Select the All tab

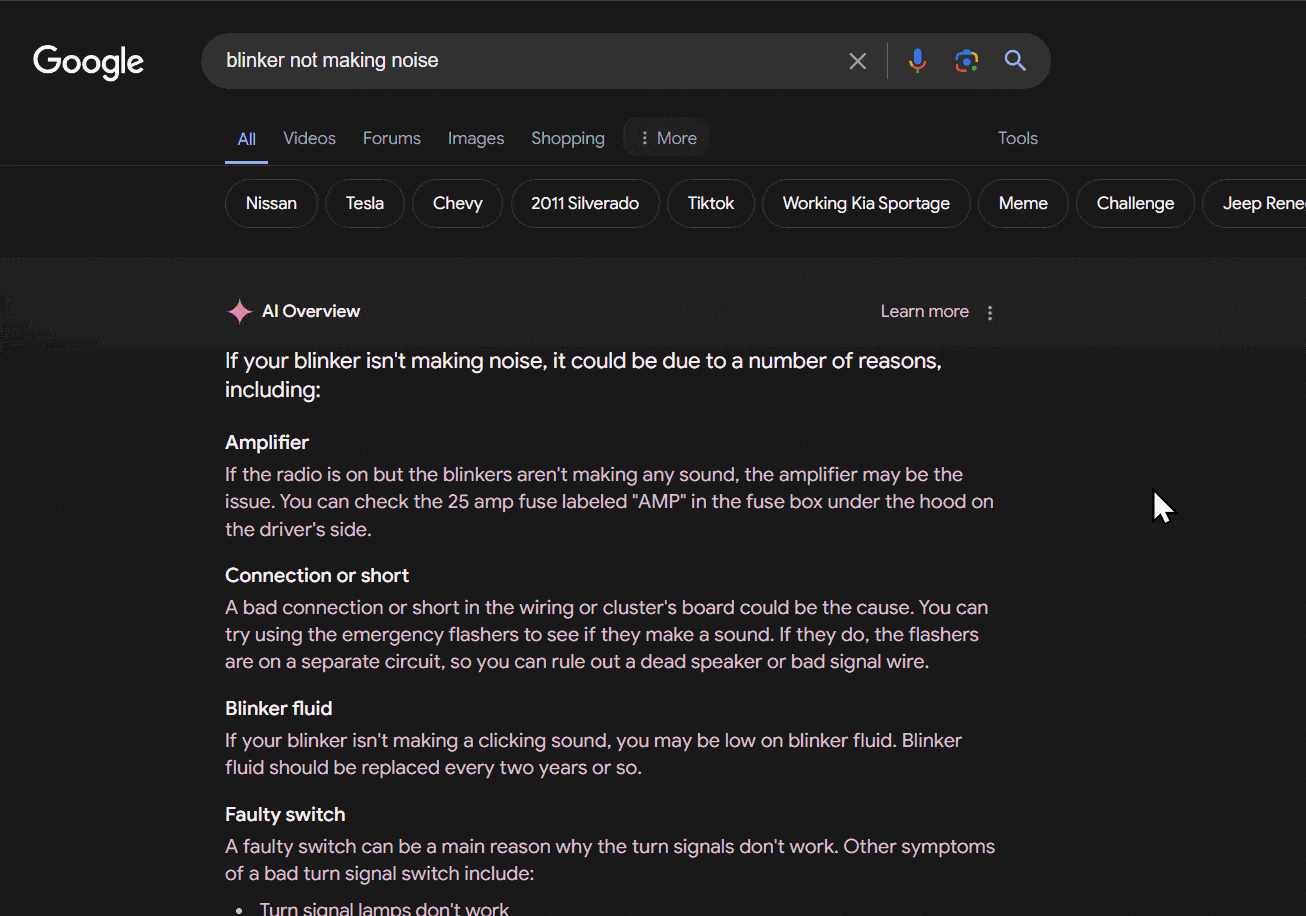[246, 139]
